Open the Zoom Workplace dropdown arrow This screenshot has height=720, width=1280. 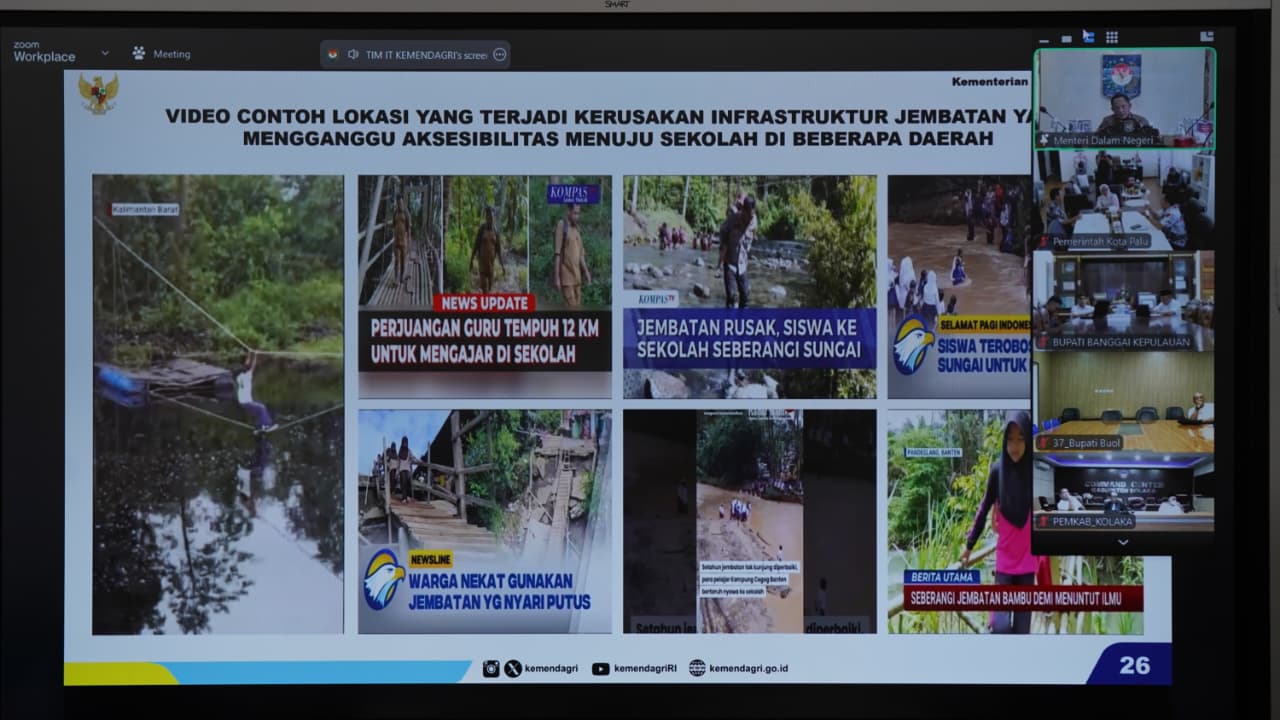pyautogui.click(x=105, y=53)
